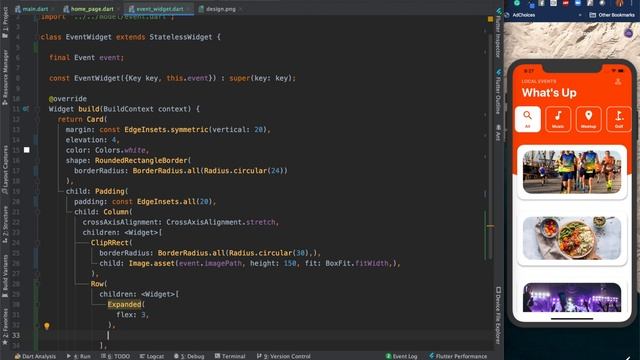Open the Flutter Outline panel
Screen dimensions: 640x360
498,92
